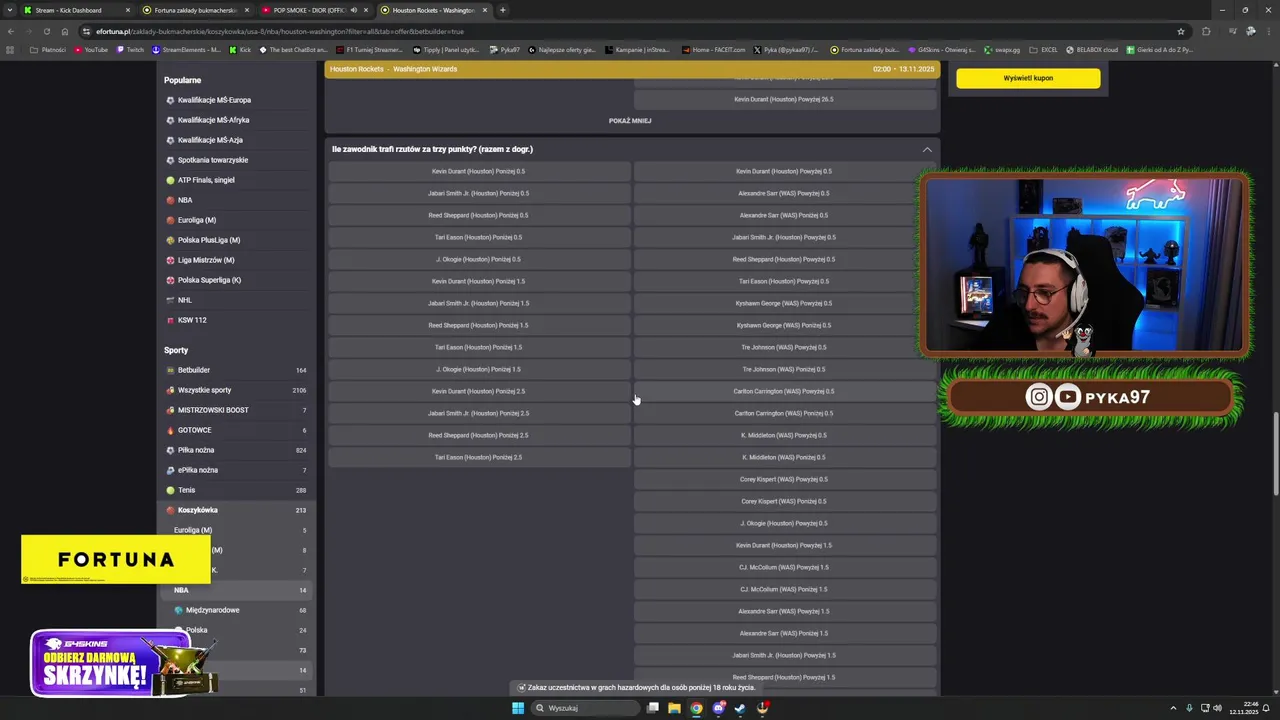Bet Alexandre Sarr (WAS) Powyżej 0.5
1280x720 pixels.
(x=784, y=193)
